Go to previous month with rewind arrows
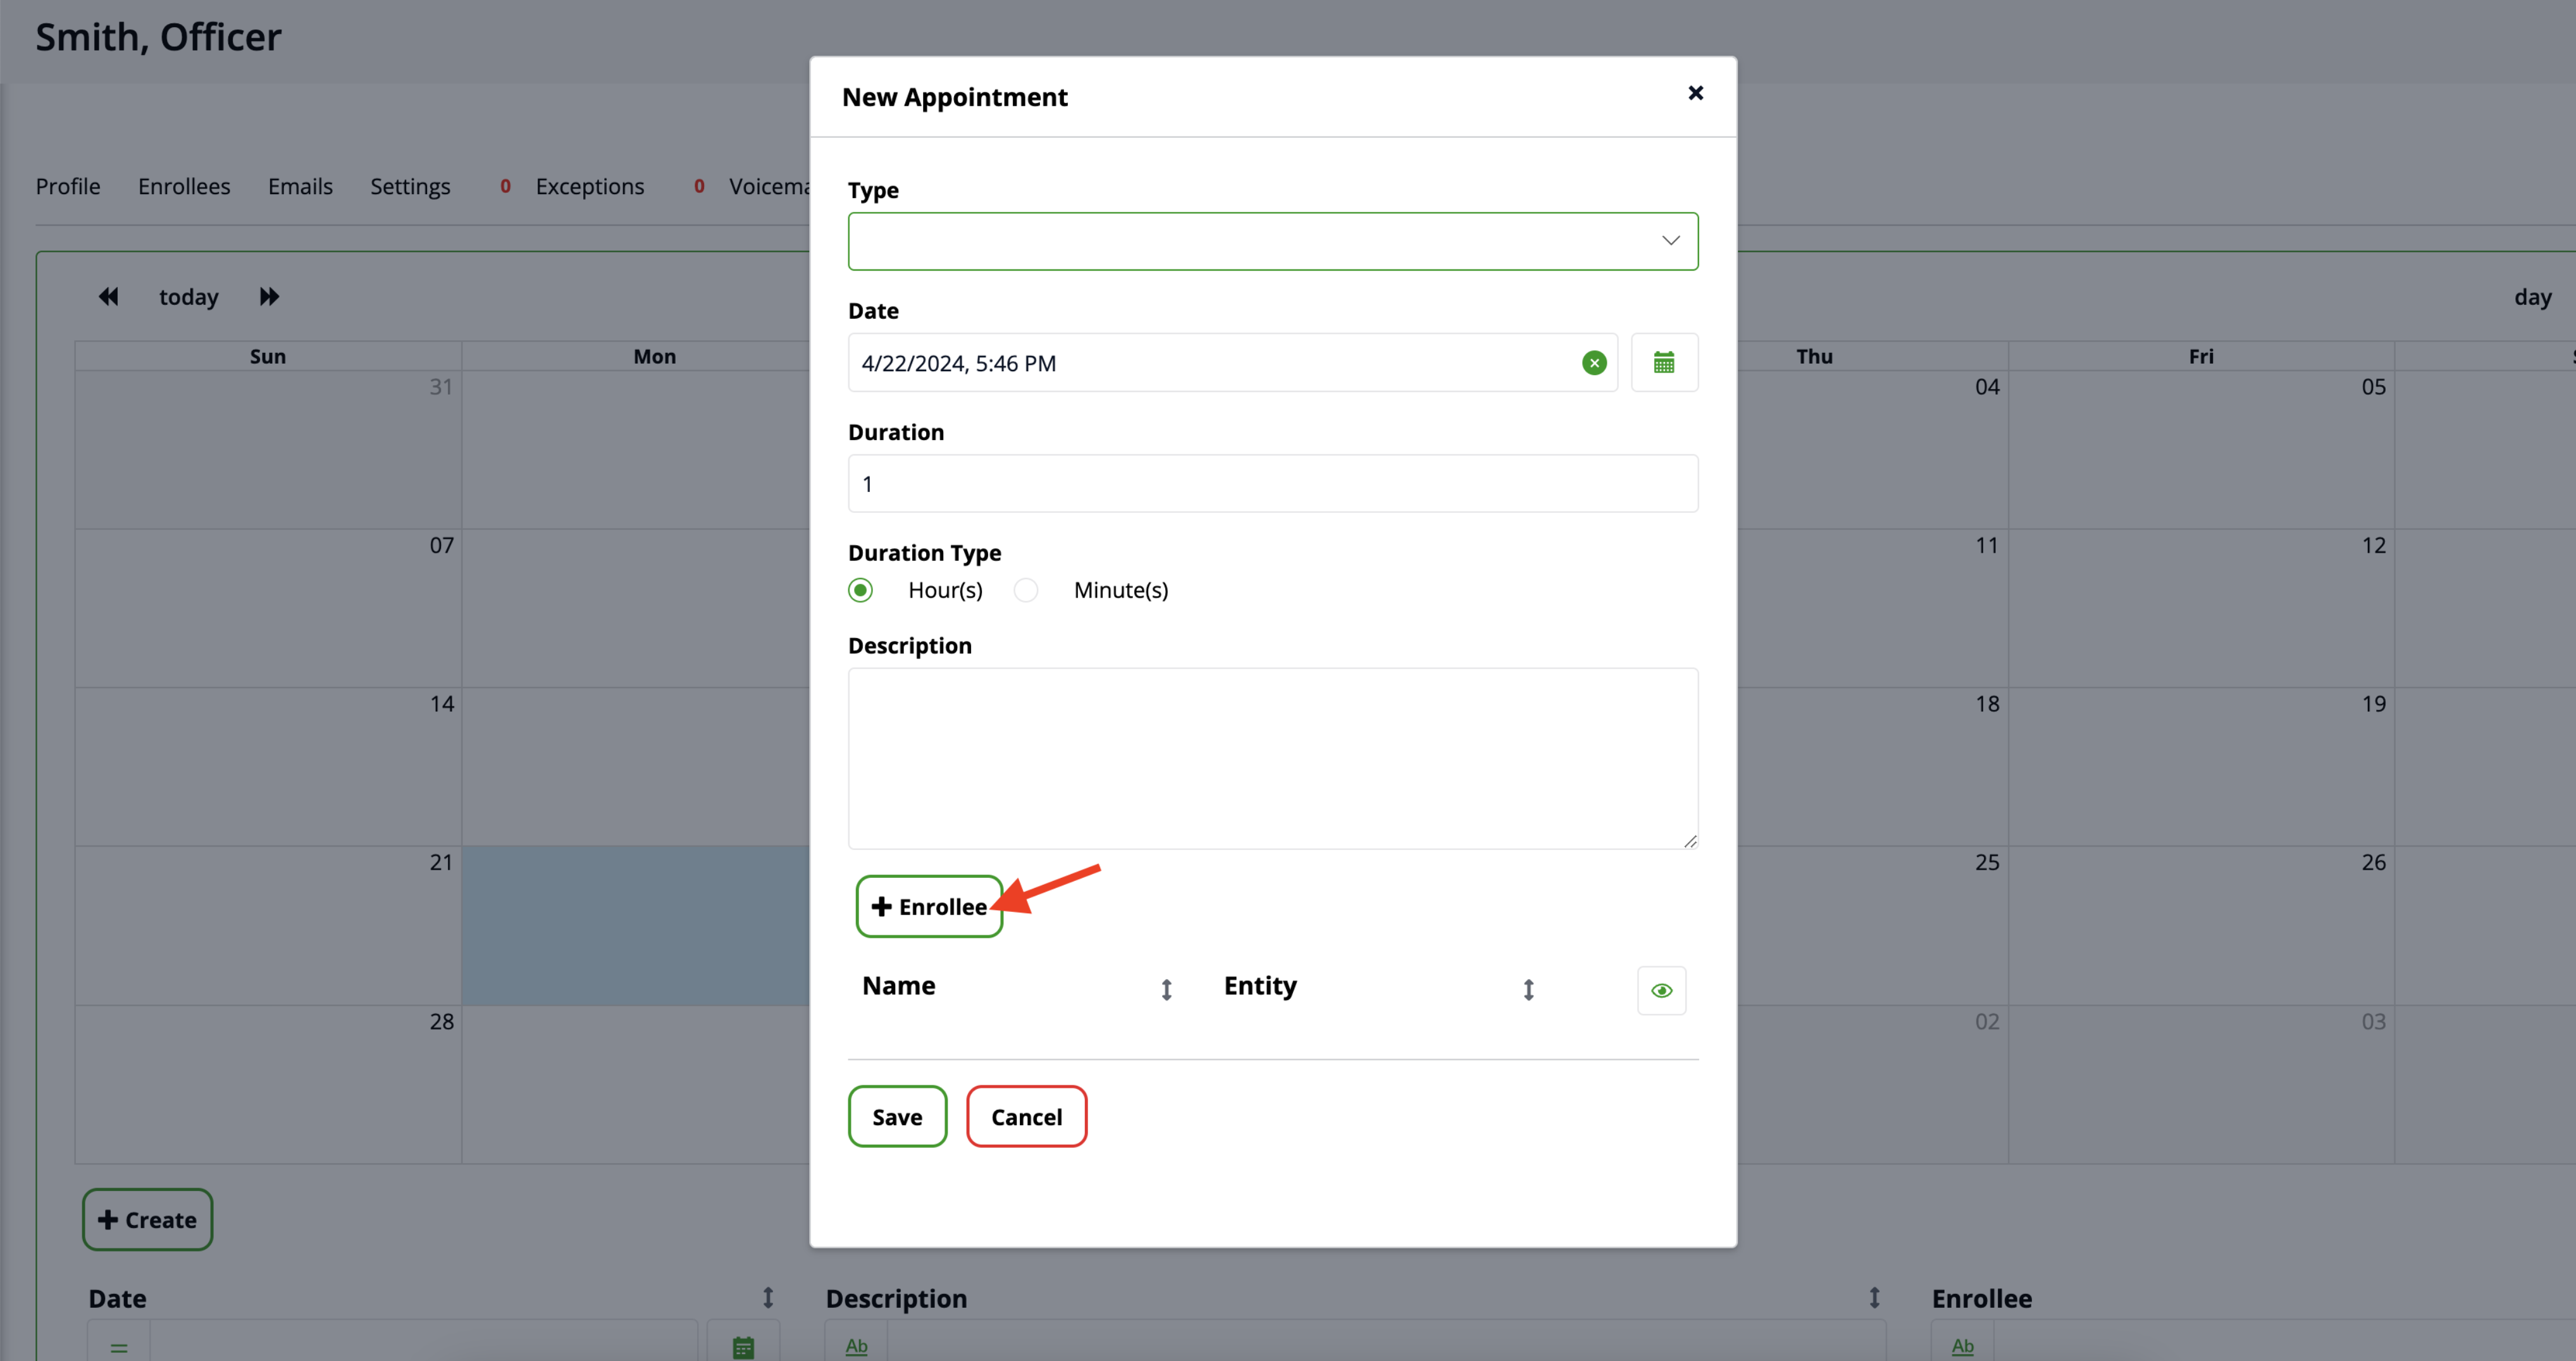Viewport: 2576px width, 1361px height. click(108, 296)
